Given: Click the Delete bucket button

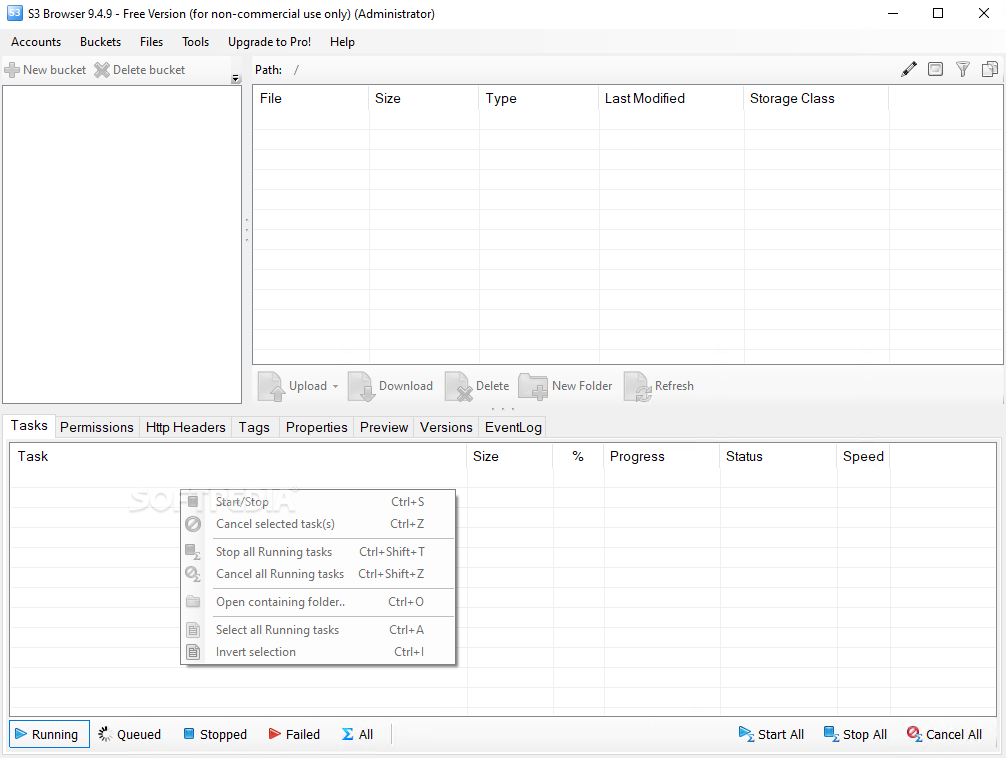Looking at the screenshot, I should click(x=139, y=69).
